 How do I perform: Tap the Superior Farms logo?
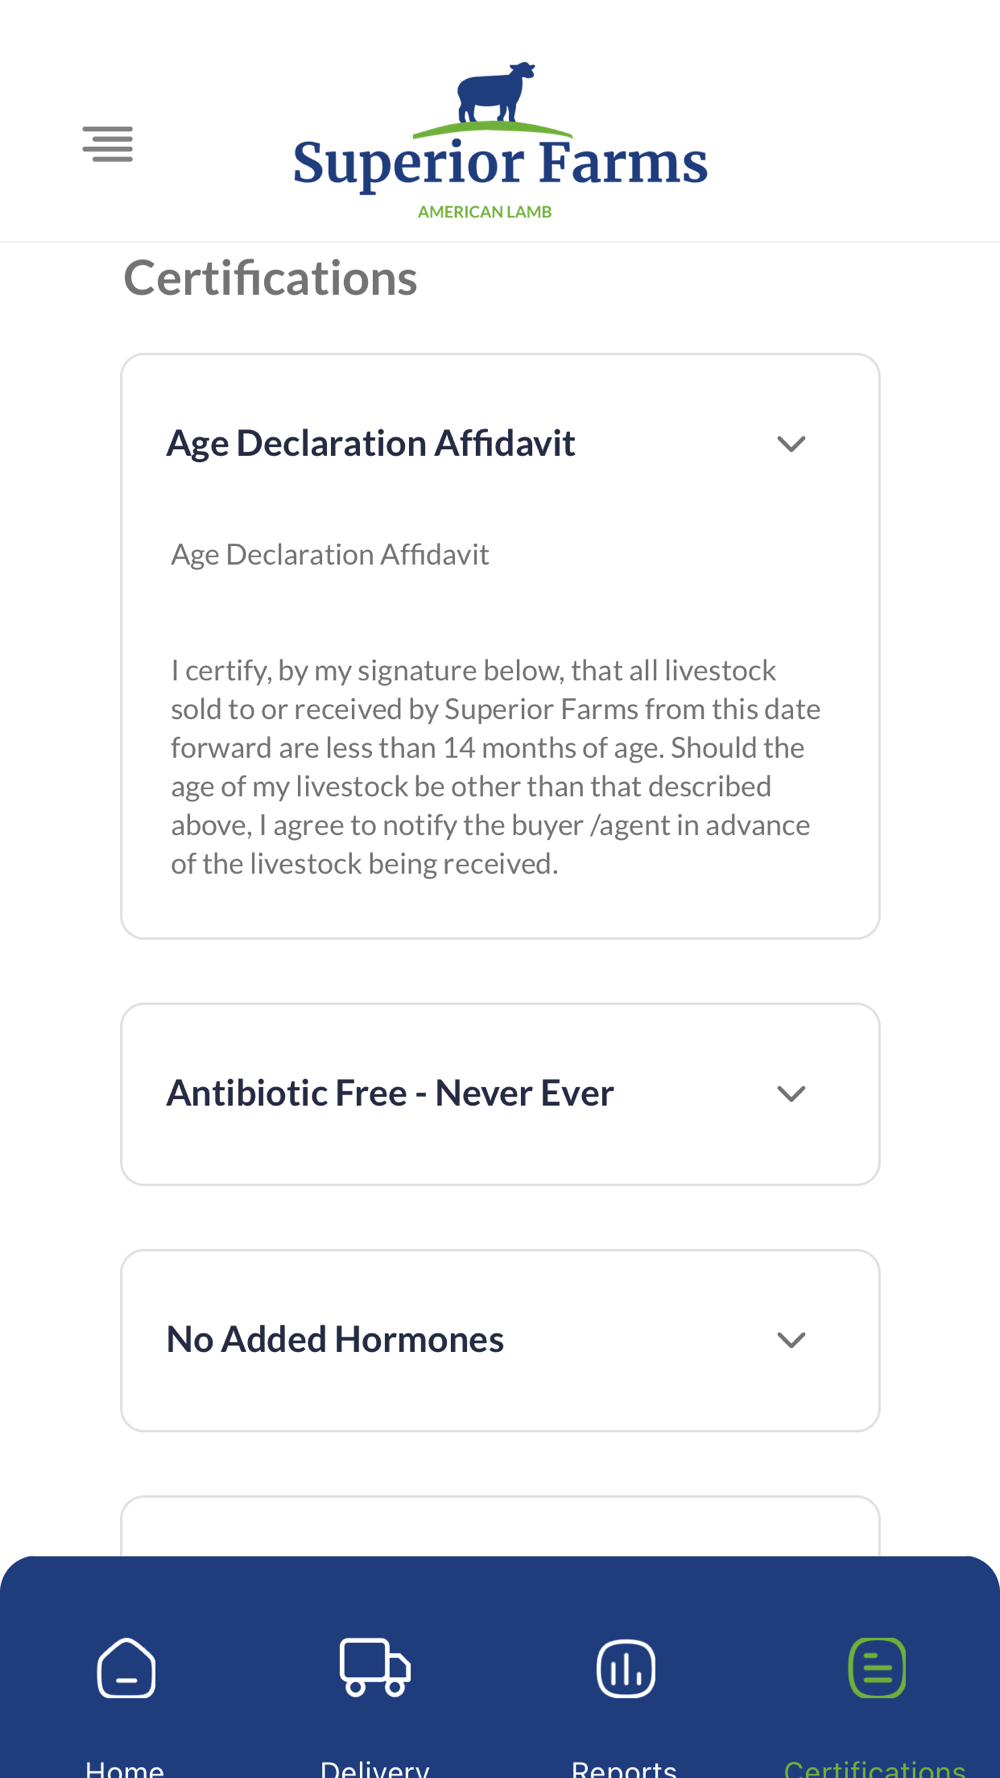click(500, 140)
